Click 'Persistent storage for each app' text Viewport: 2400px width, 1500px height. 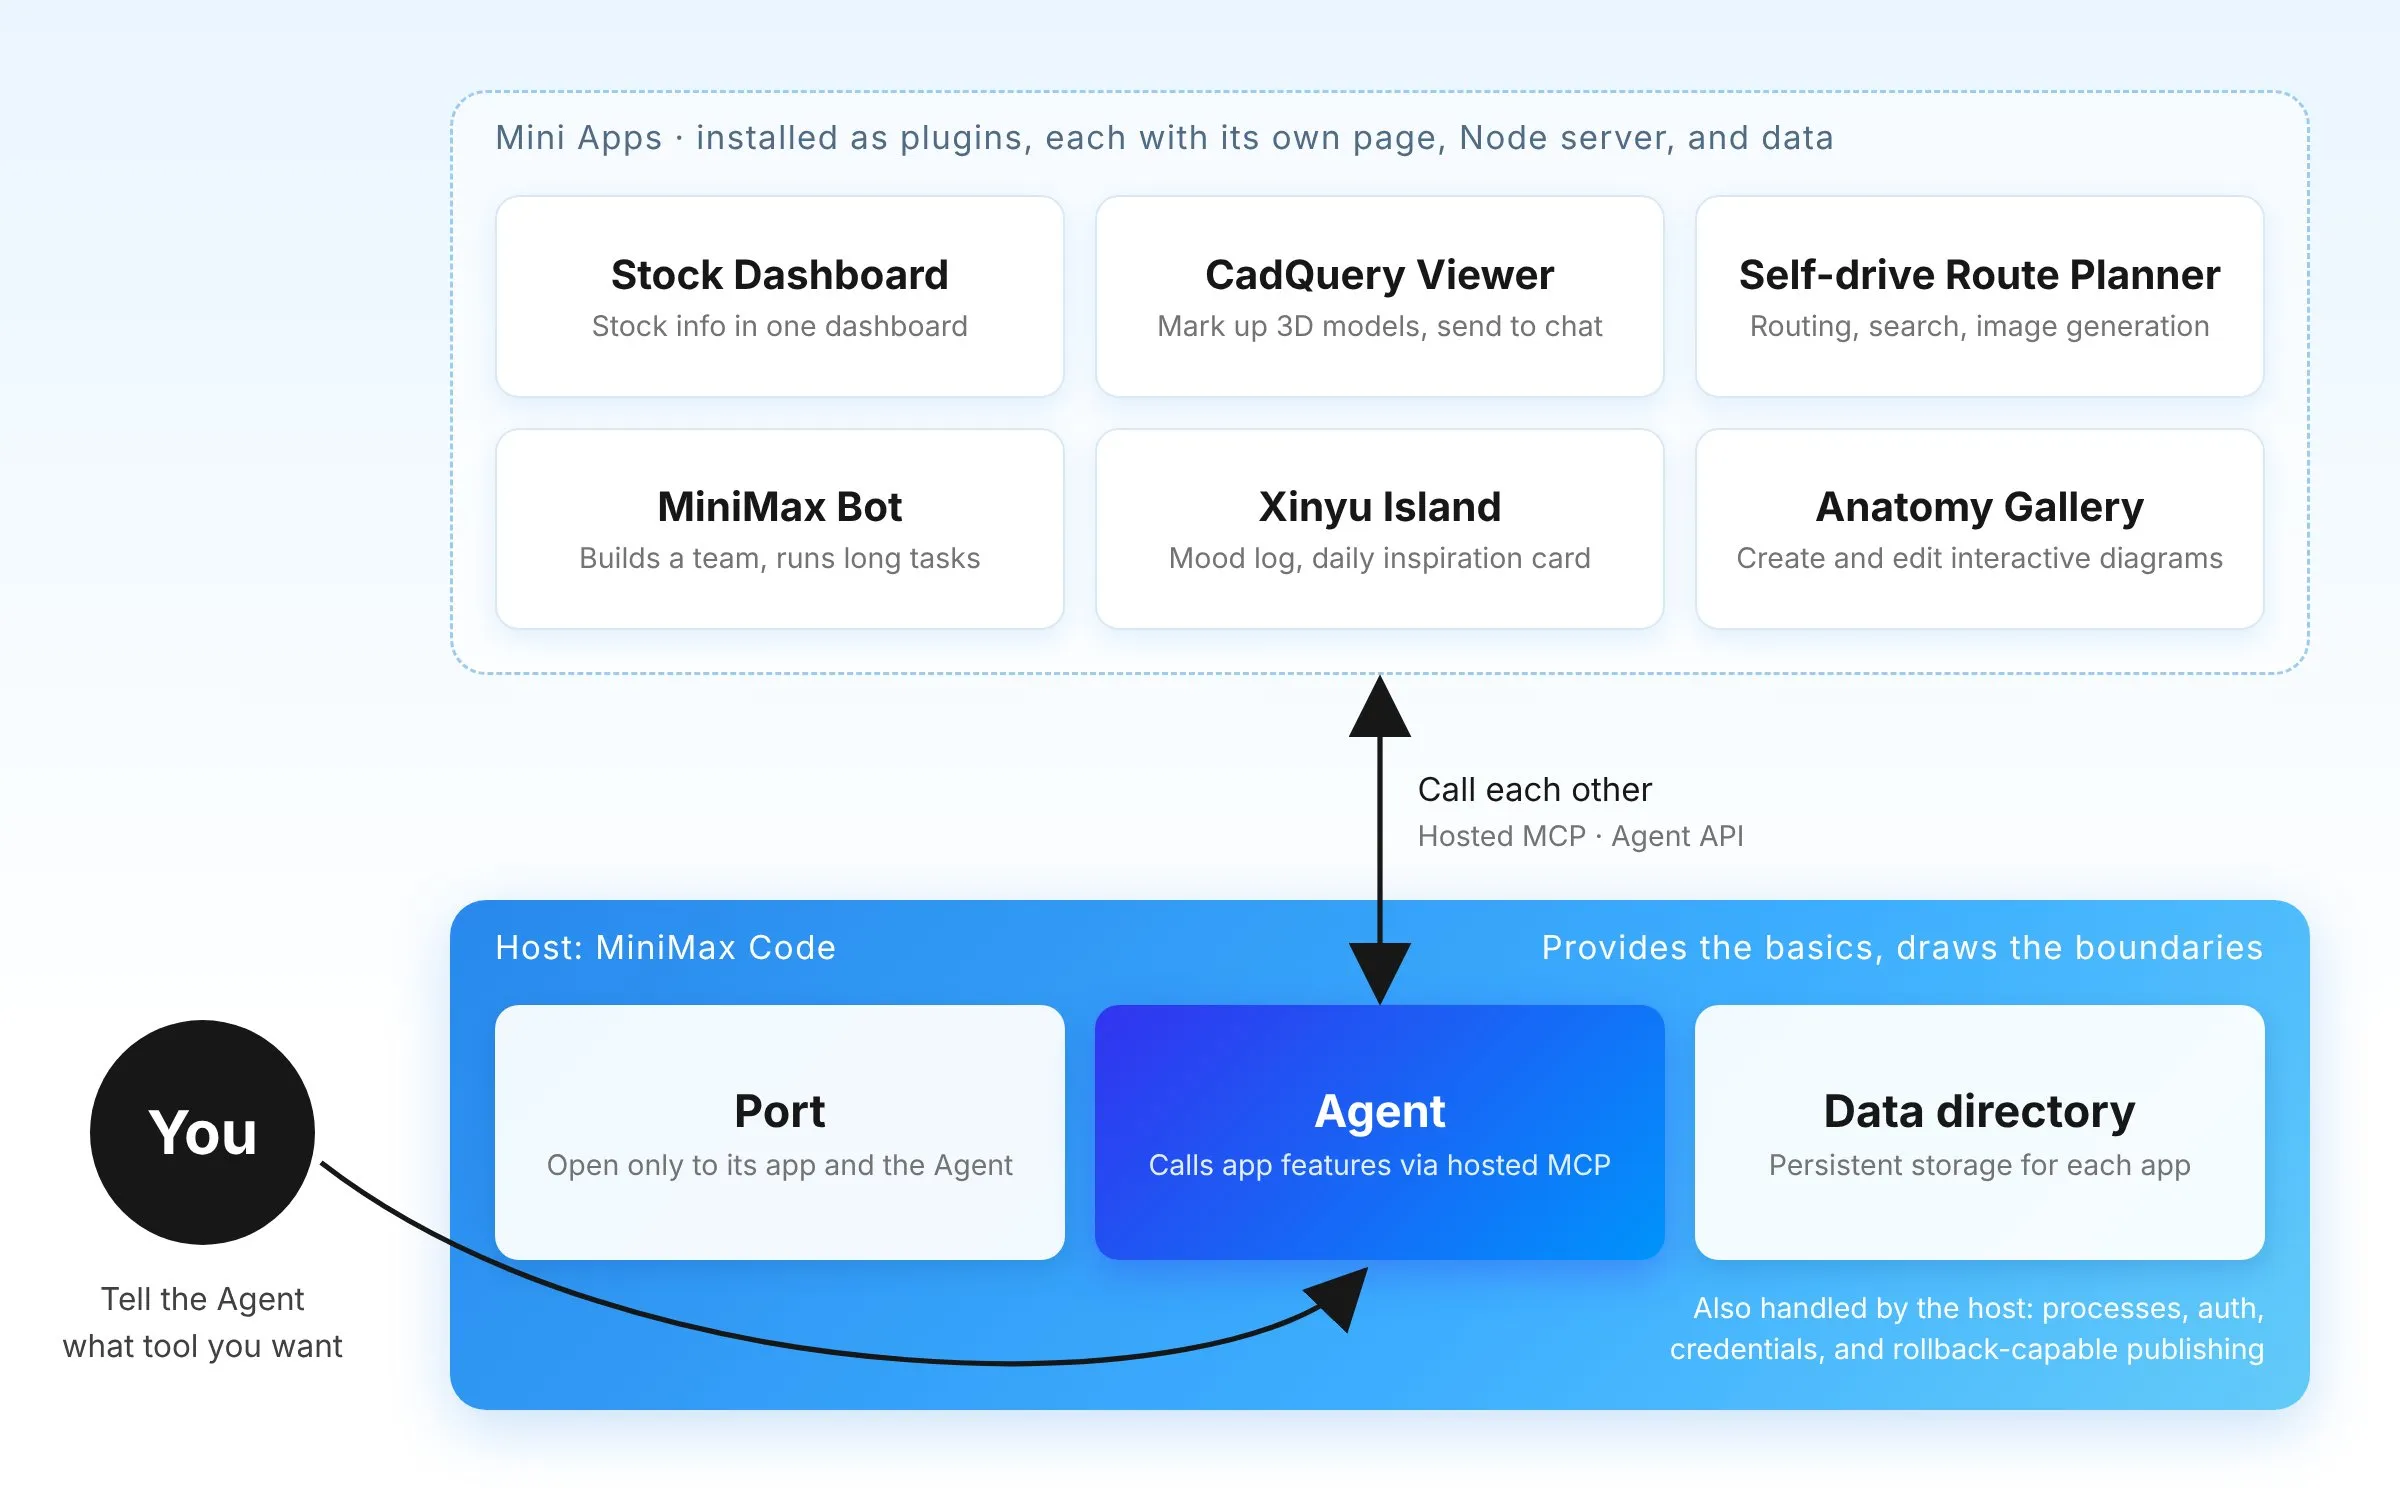click(x=1979, y=1165)
